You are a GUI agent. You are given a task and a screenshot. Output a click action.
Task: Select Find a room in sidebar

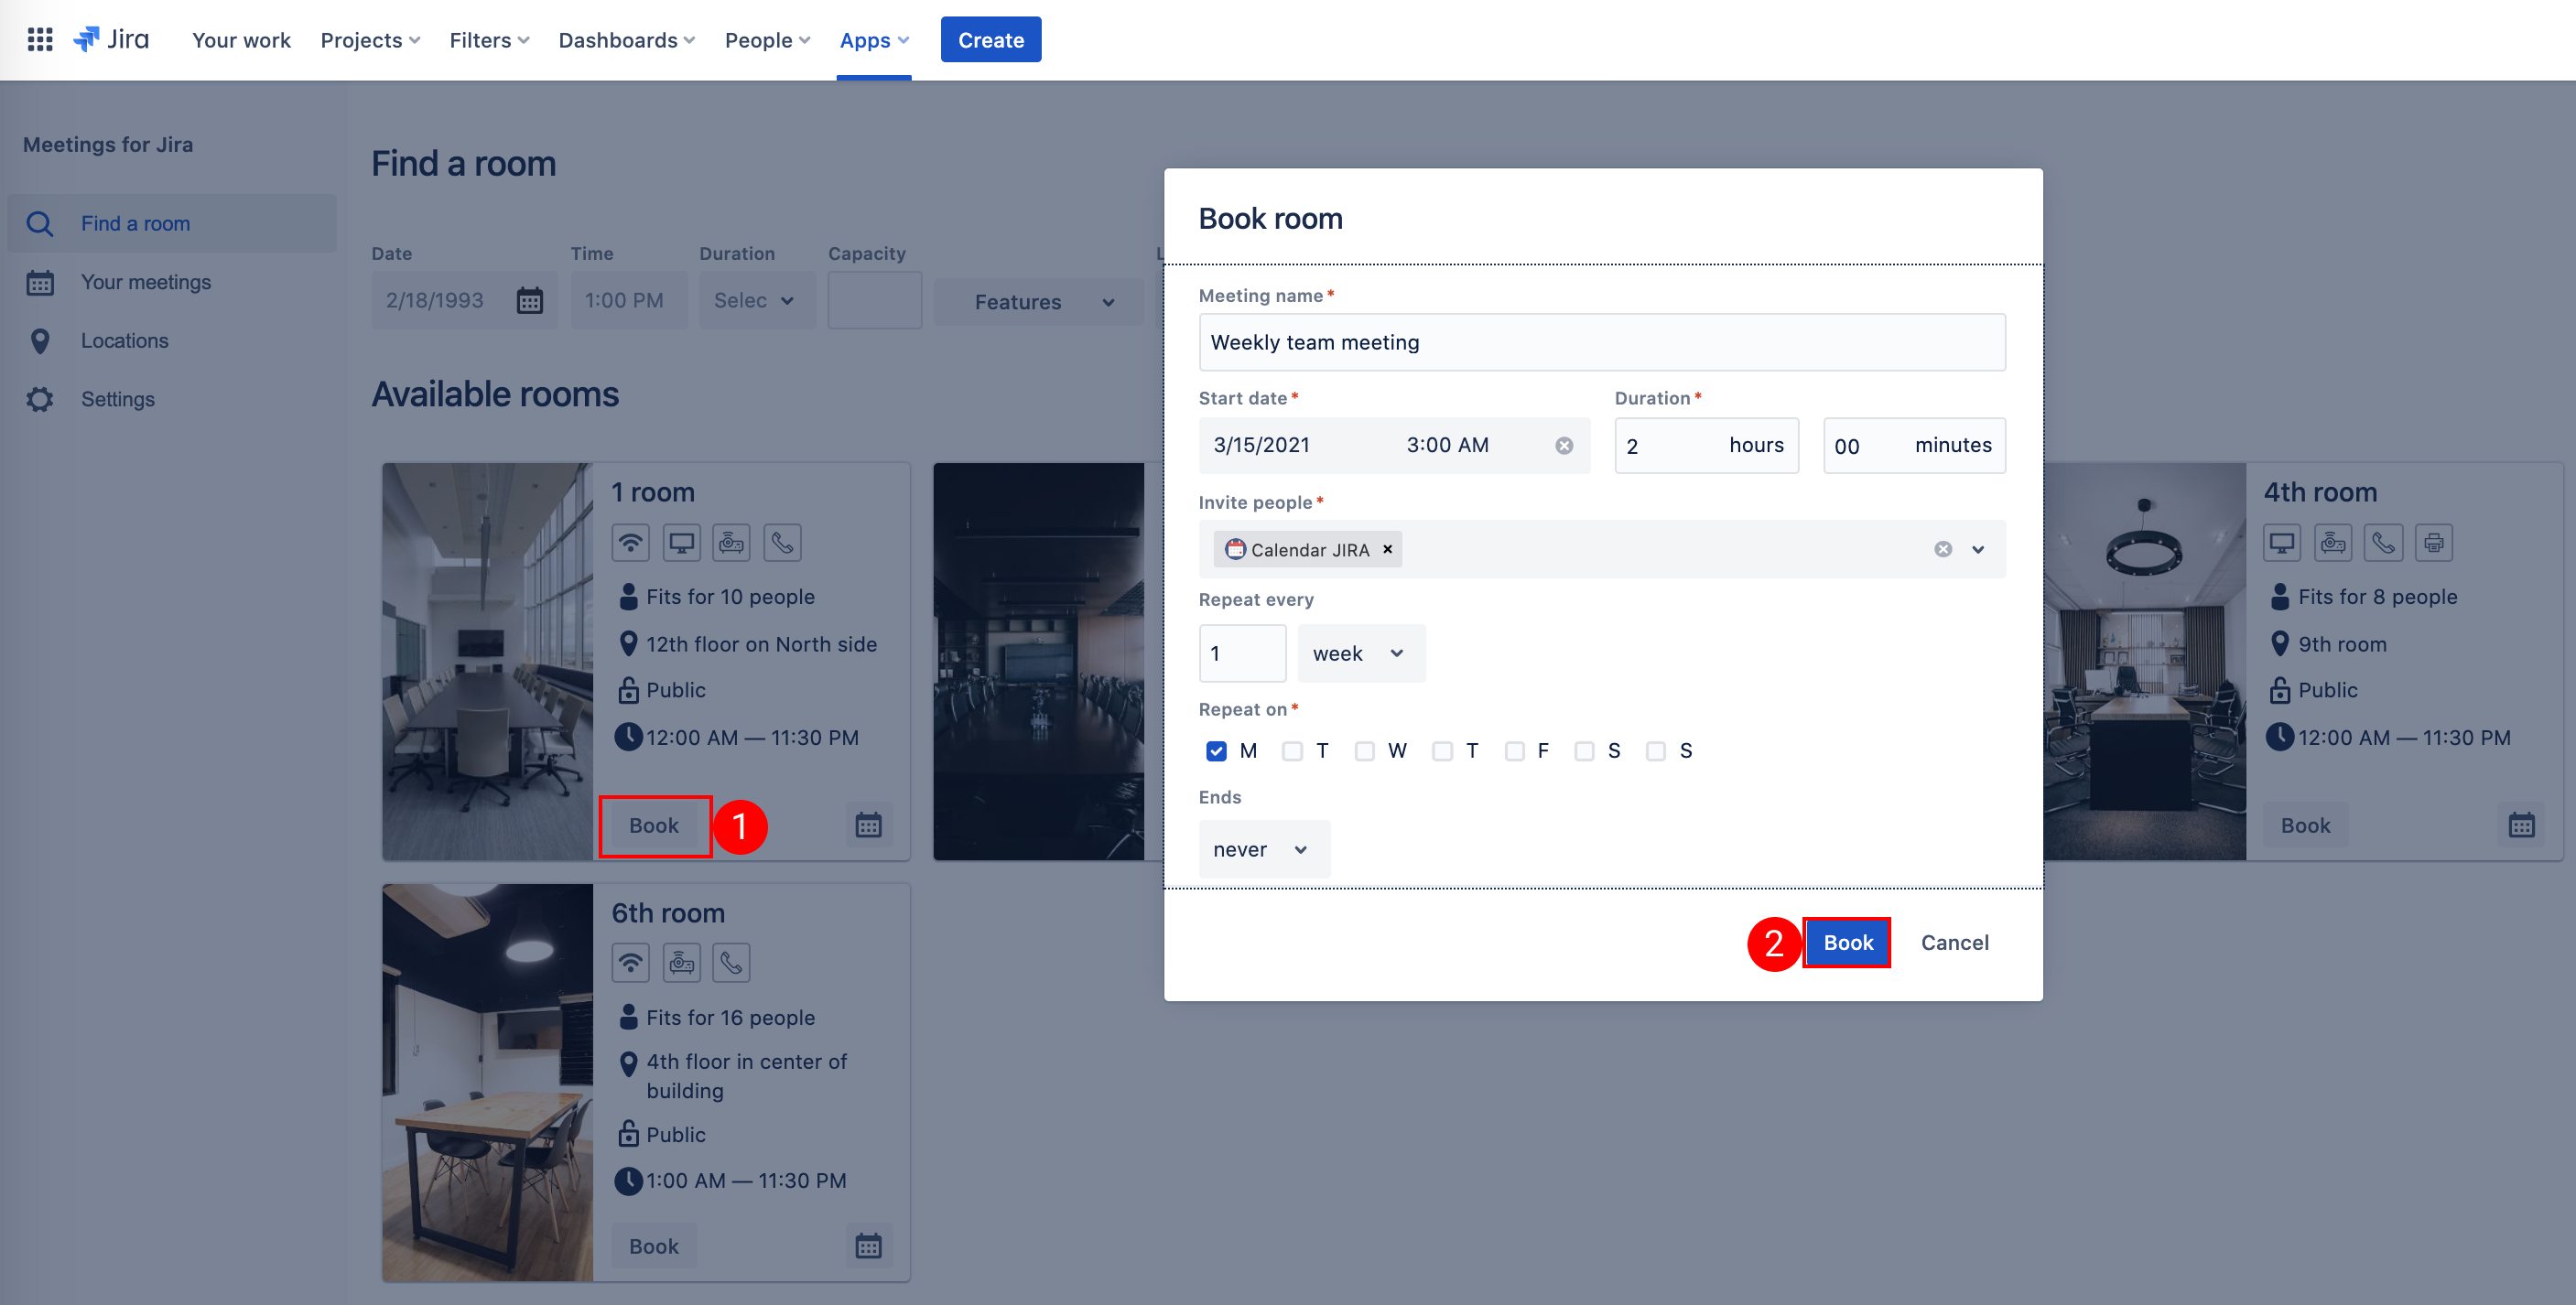coord(172,224)
